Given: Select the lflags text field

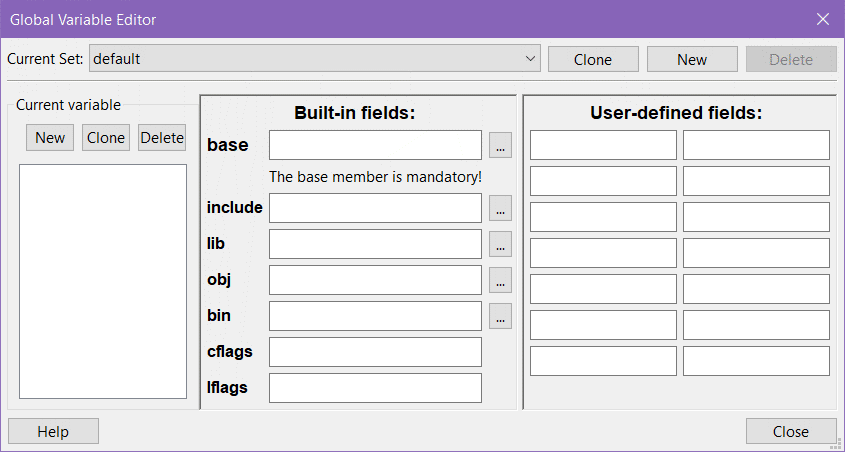Looking at the screenshot, I should [x=375, y=388].
